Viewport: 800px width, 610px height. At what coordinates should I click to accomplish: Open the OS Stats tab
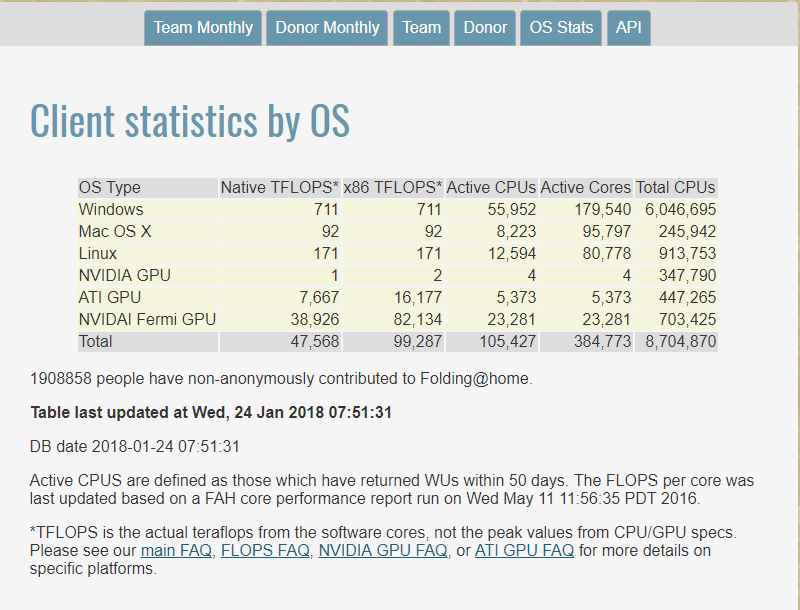[x=561, y=28]
